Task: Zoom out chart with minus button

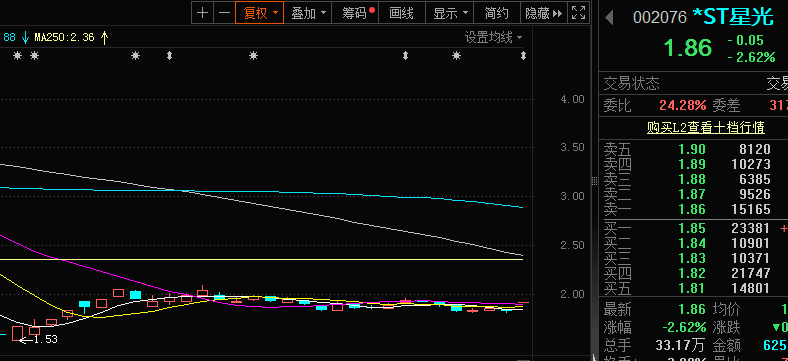Action: [x=224, y=13]
